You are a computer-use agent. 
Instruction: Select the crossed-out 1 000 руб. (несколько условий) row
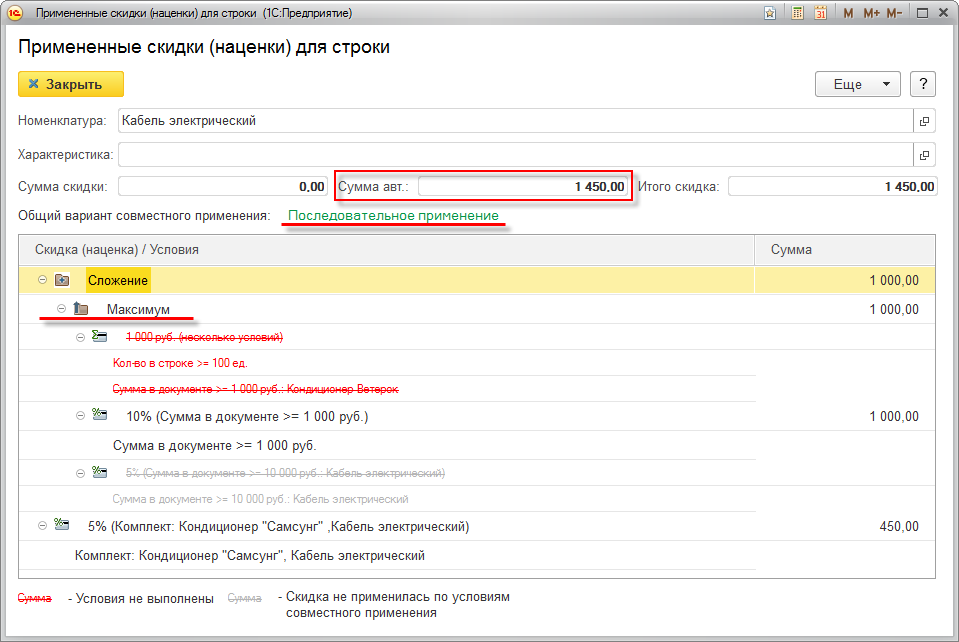tap(204, 337)
